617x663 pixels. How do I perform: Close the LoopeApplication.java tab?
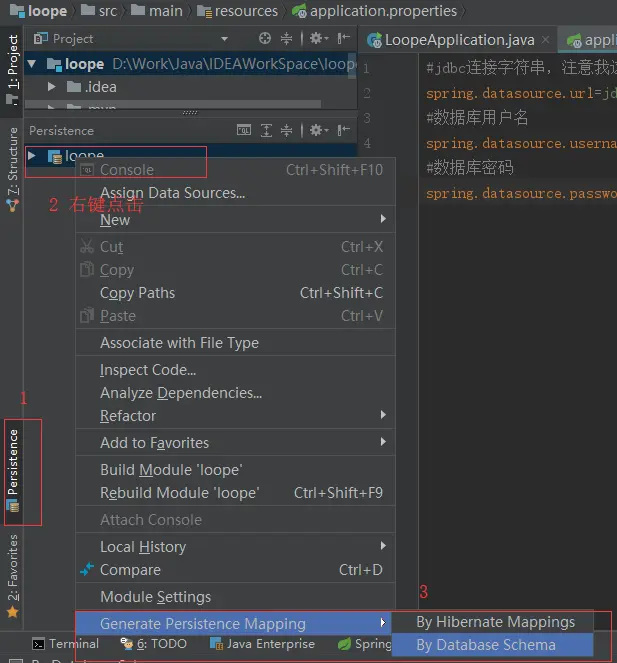pos(546,39)
